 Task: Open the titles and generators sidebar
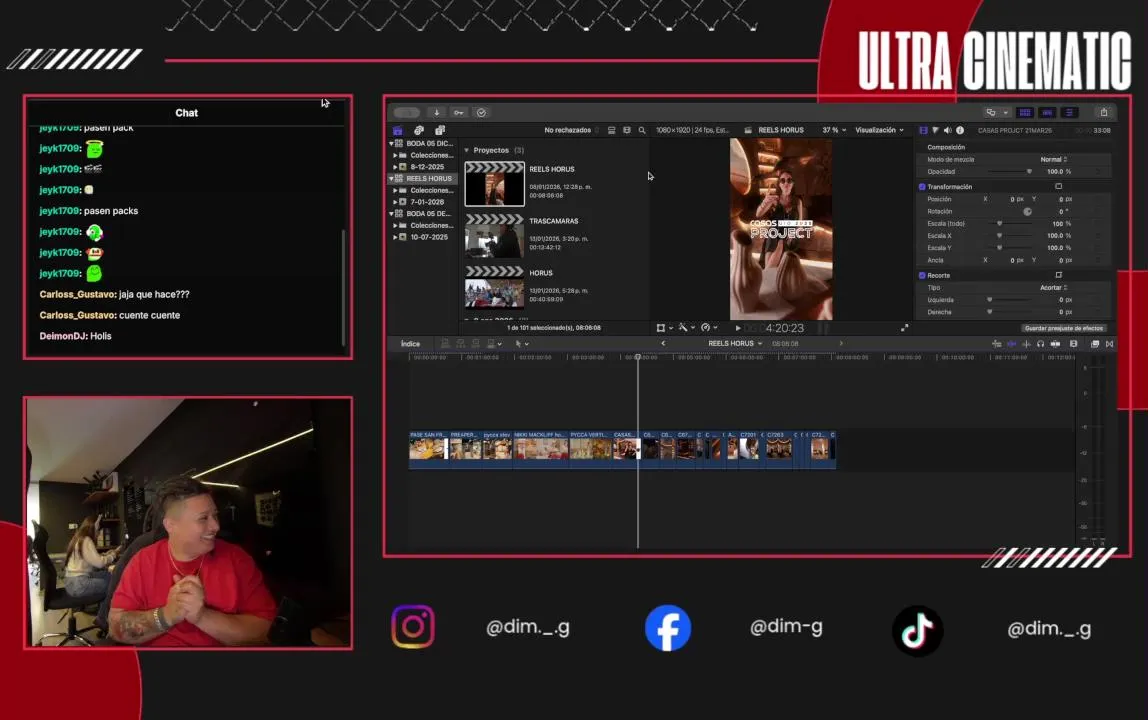tap(439, 130)
